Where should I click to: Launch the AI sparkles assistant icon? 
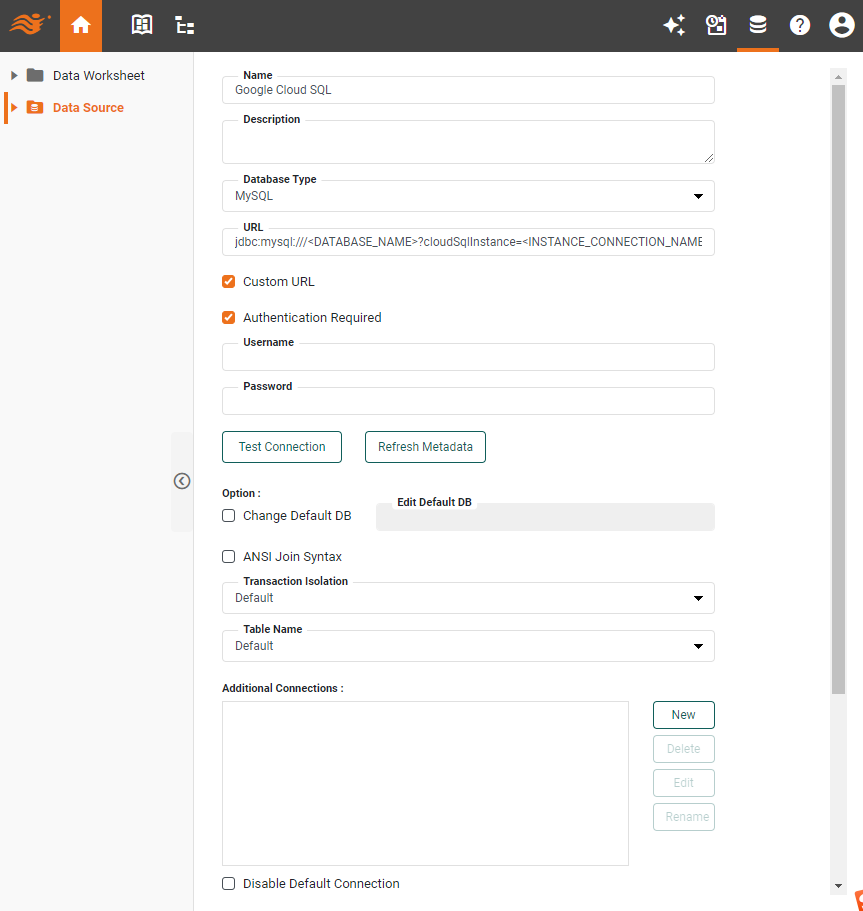[674, 25]
